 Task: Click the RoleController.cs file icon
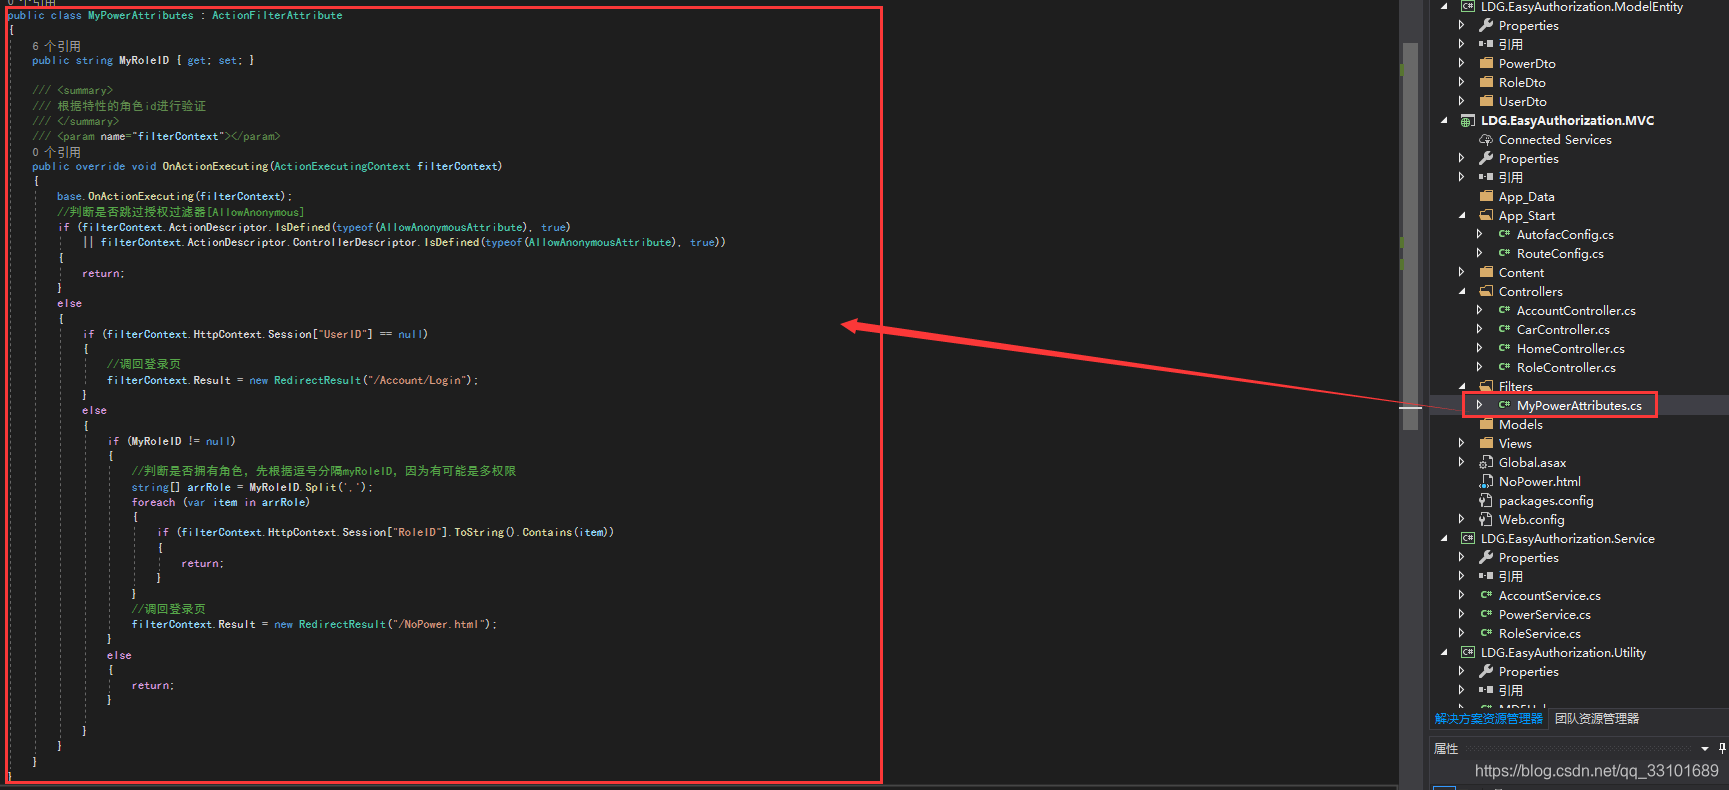point(1504,367)
